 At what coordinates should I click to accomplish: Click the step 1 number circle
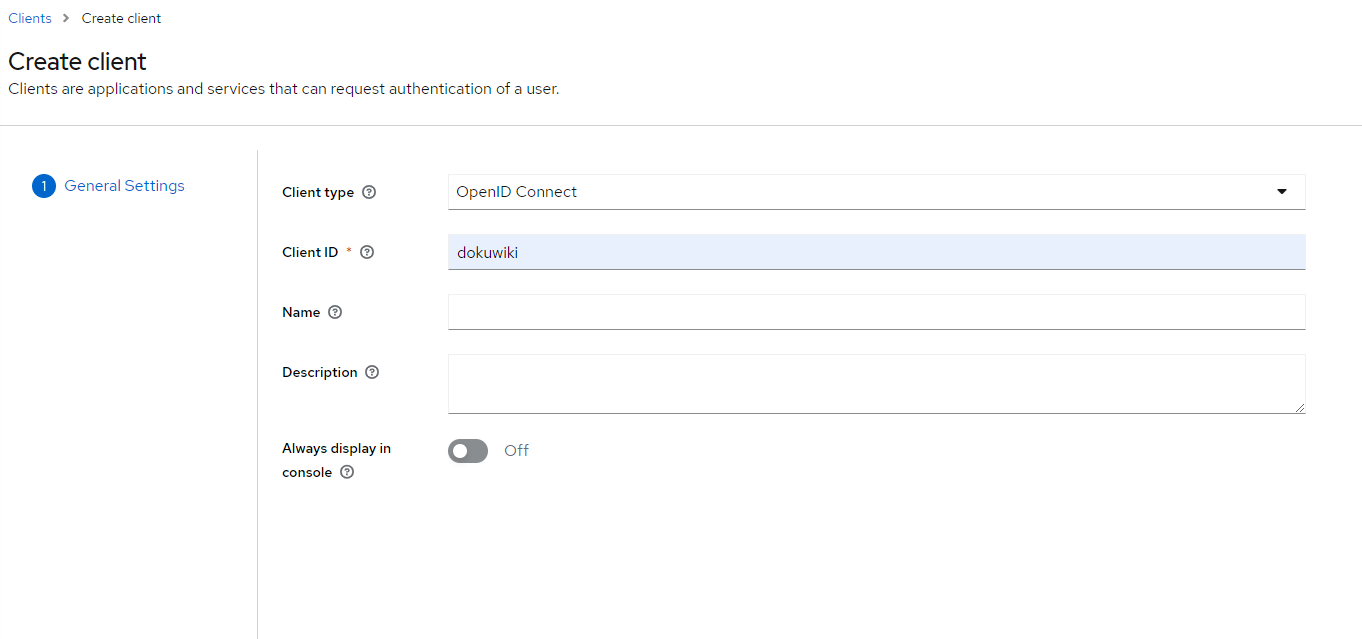coord(44,186)
